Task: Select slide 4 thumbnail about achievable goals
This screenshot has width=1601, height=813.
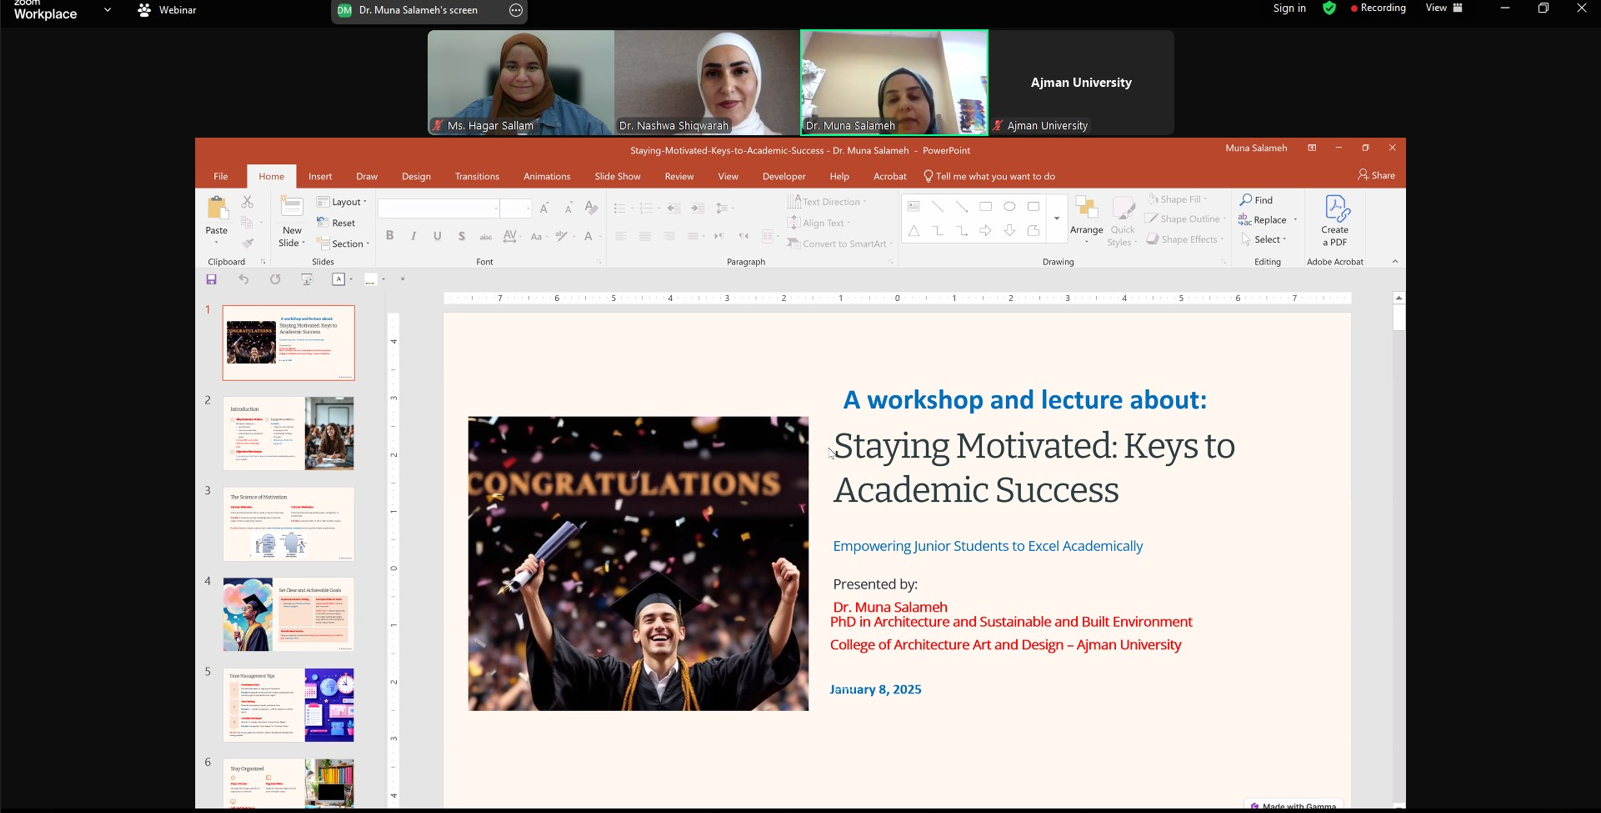Action: tap(288, 614)
